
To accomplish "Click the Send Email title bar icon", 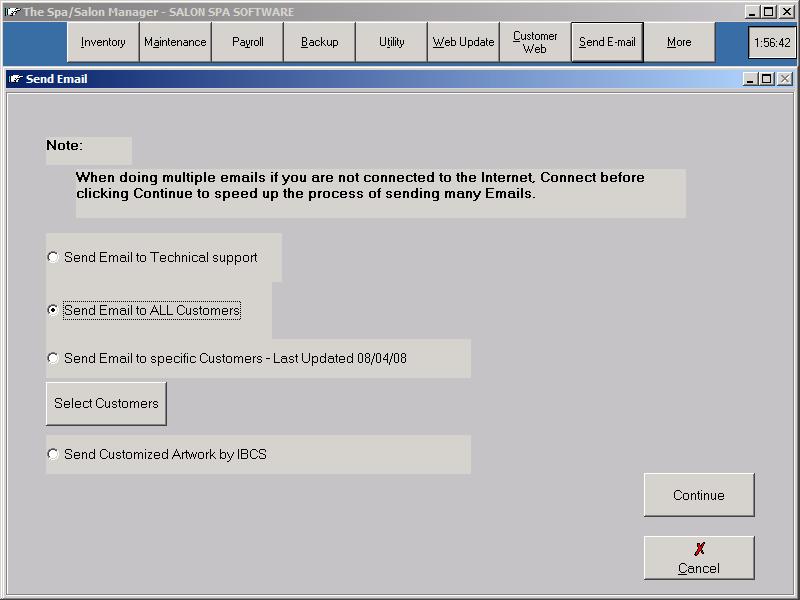I will (x=15, y=79).
